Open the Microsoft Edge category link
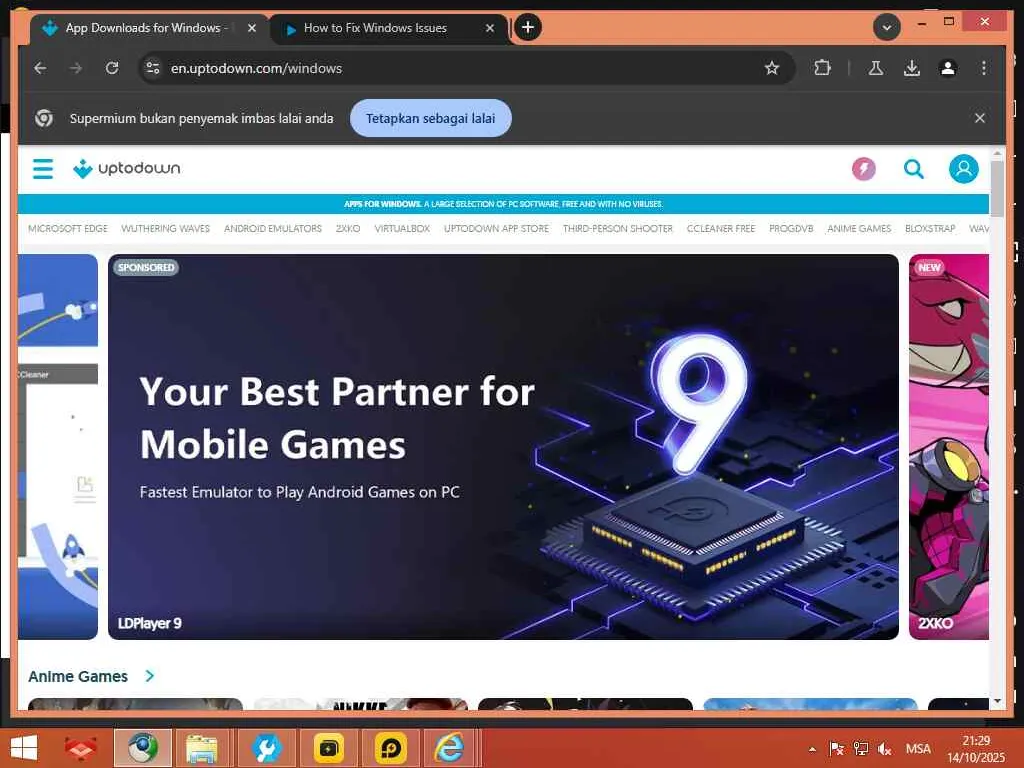This screenshot has height=768, width=1024. [68, 229]
